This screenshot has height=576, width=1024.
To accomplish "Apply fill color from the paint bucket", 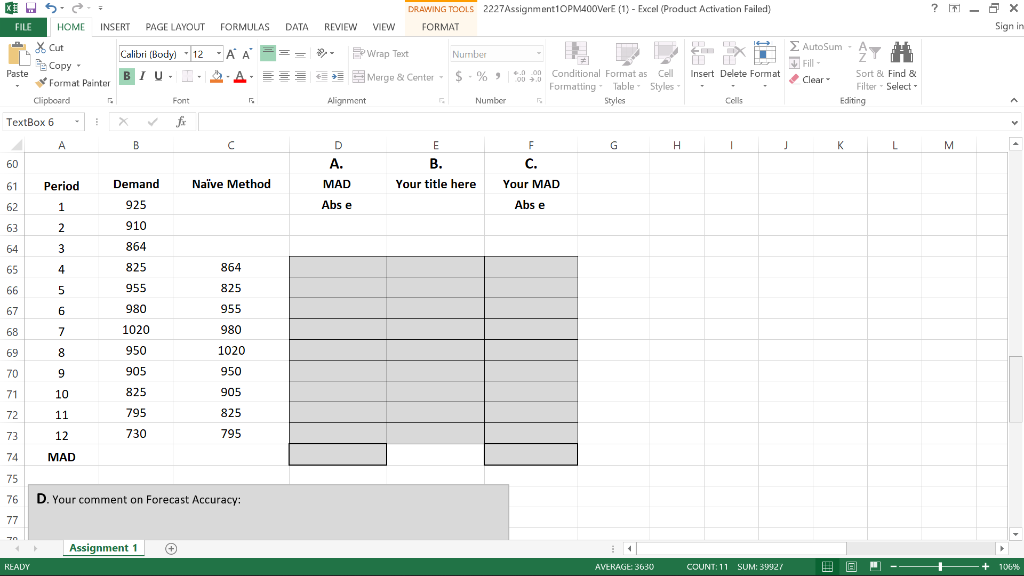I will point(217,76).
